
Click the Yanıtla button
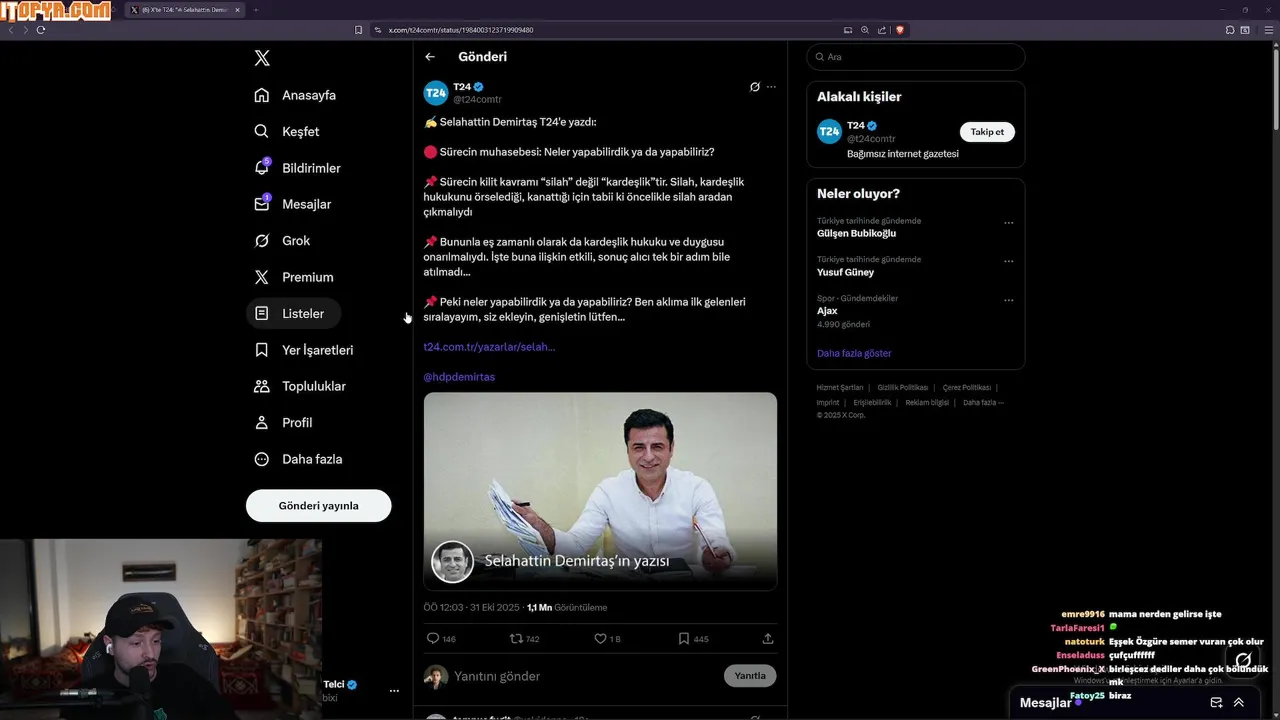coord(750,676)
